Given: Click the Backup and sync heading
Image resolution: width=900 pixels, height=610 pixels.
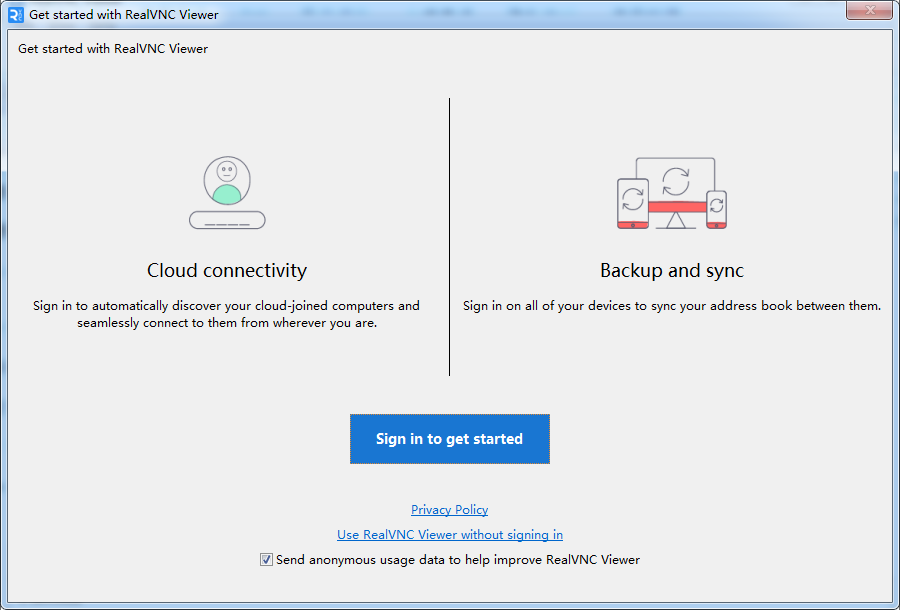Looking at the screenshot, I should [x=672, y=270].
